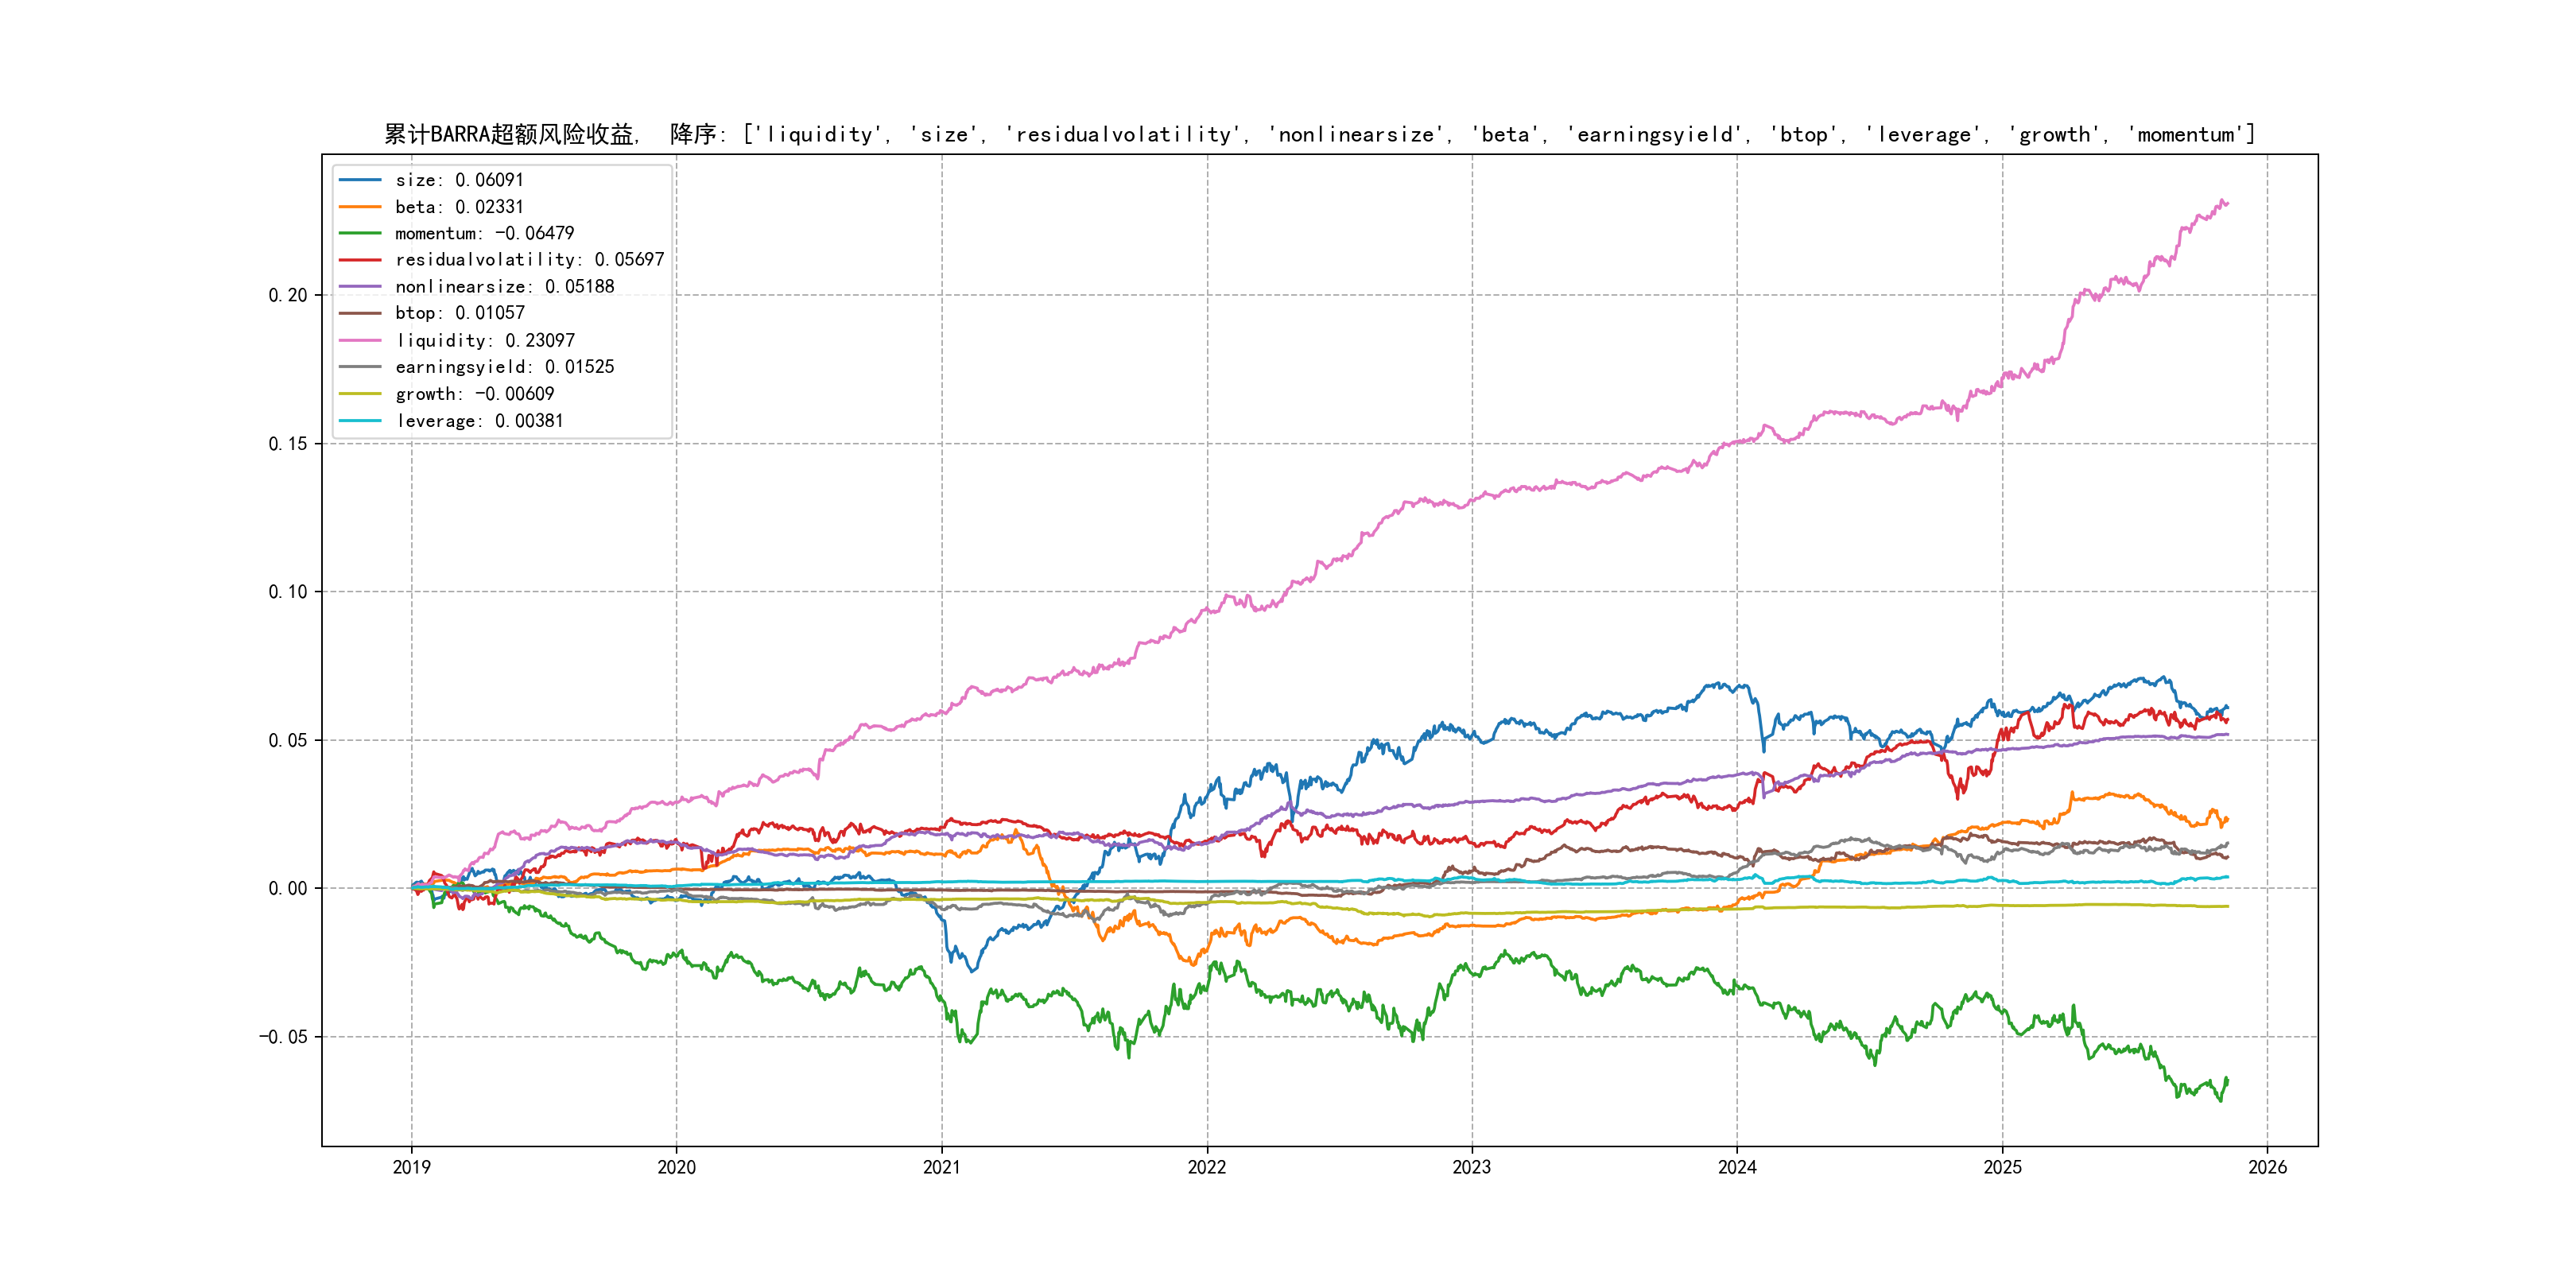This screenshot has width=2576, height=1288.
Task: Click the pink liquidity swatch in legend
Action: [x=360, y=341]
